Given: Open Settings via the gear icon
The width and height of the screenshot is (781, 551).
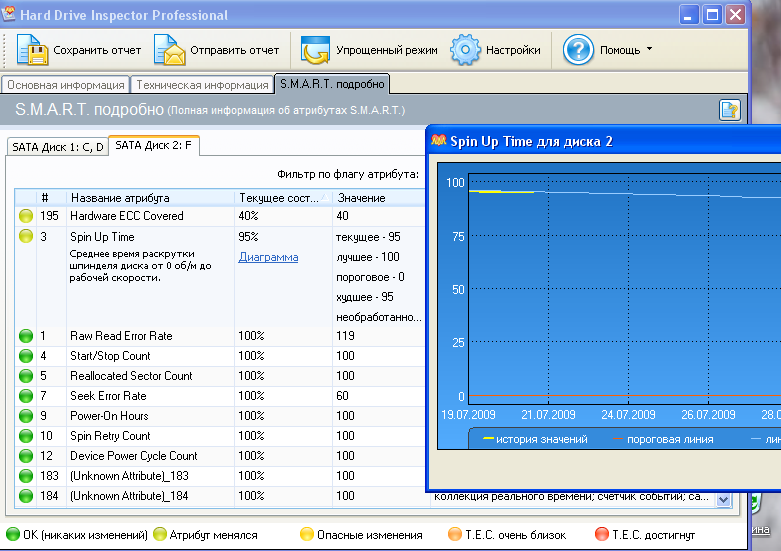Looking at the screenshot, I should pyautogui.click(x=466, y=49).
